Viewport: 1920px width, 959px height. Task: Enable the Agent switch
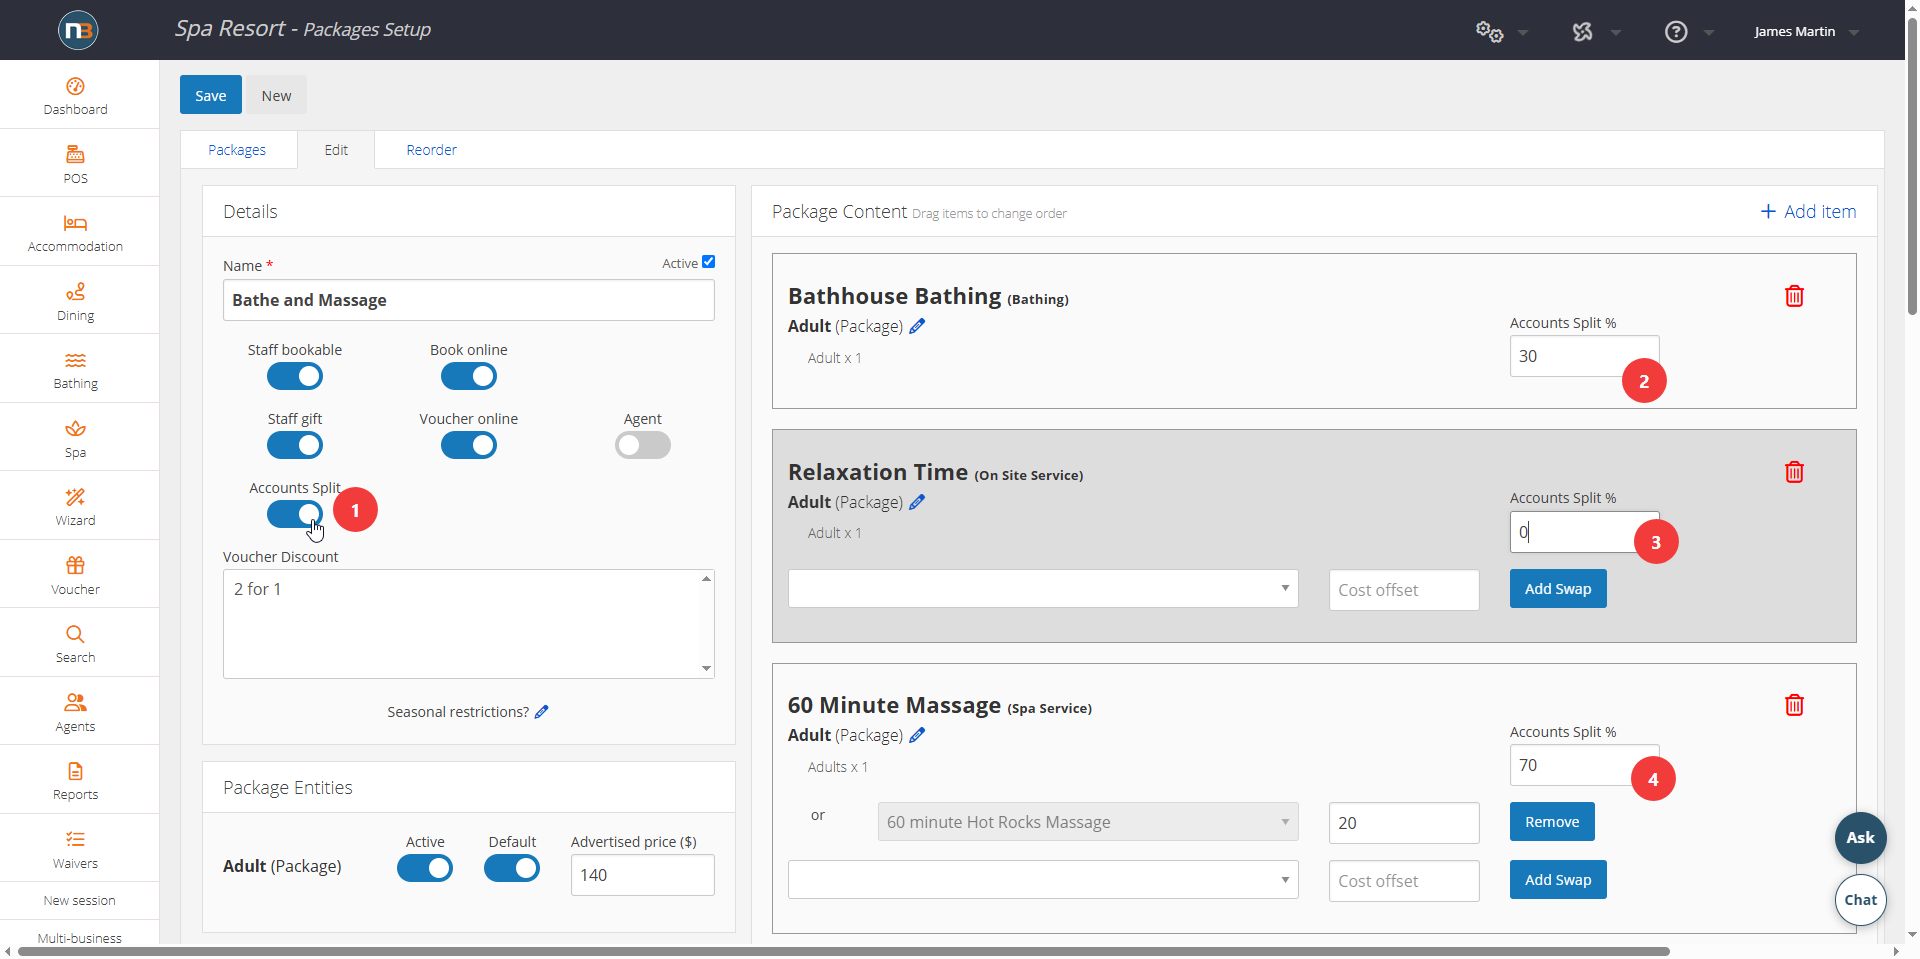point(643,446)
